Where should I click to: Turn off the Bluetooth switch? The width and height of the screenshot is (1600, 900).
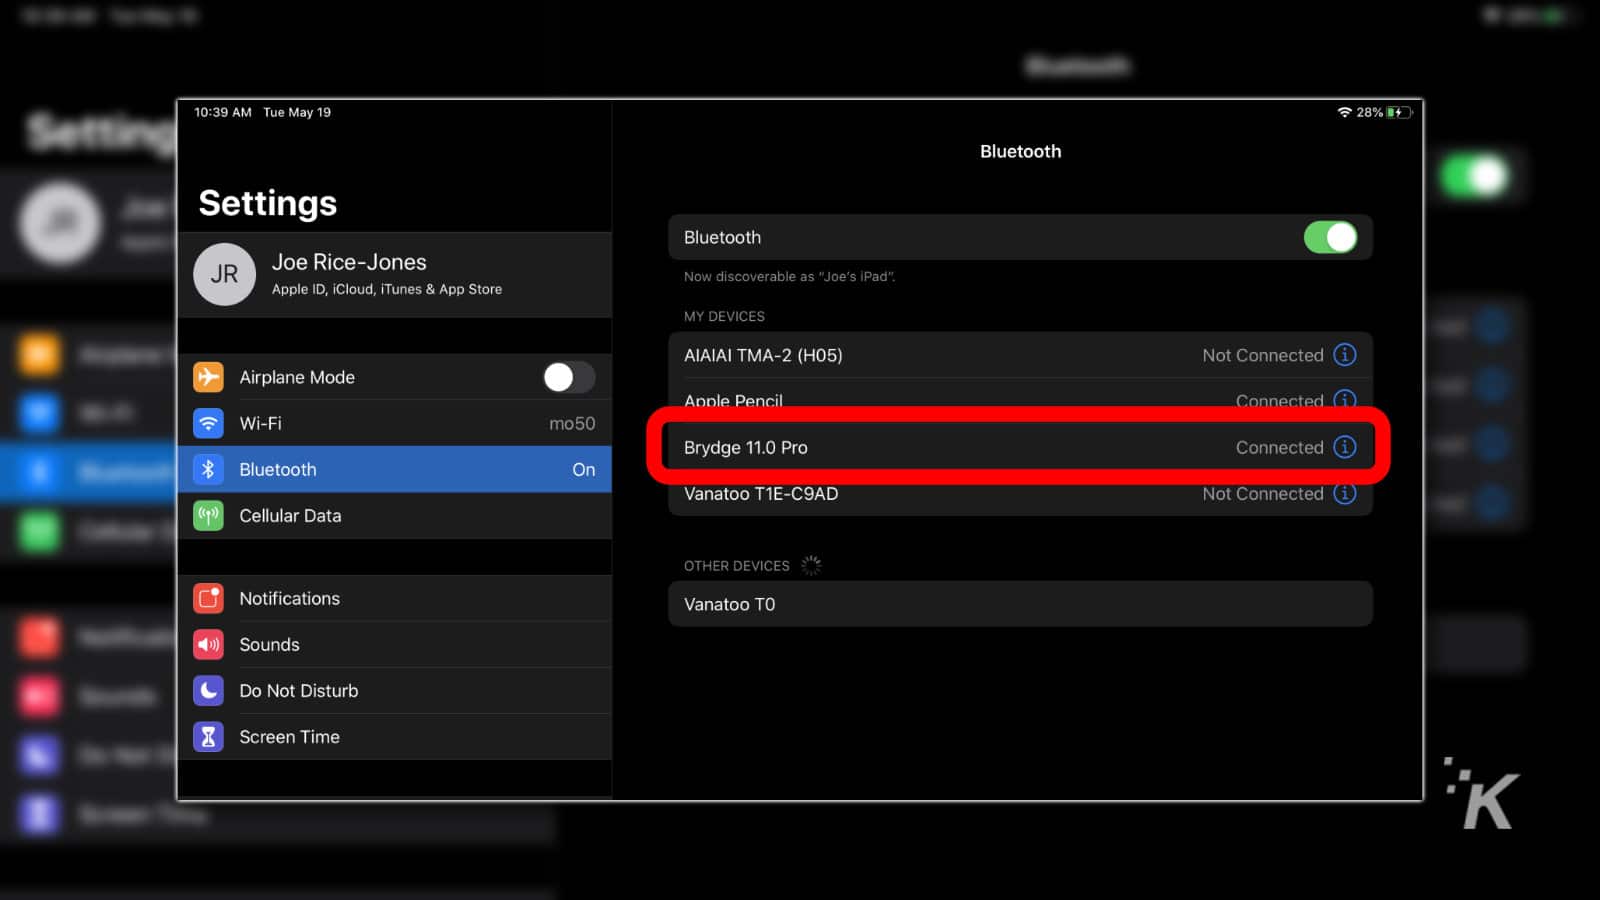1331,237
